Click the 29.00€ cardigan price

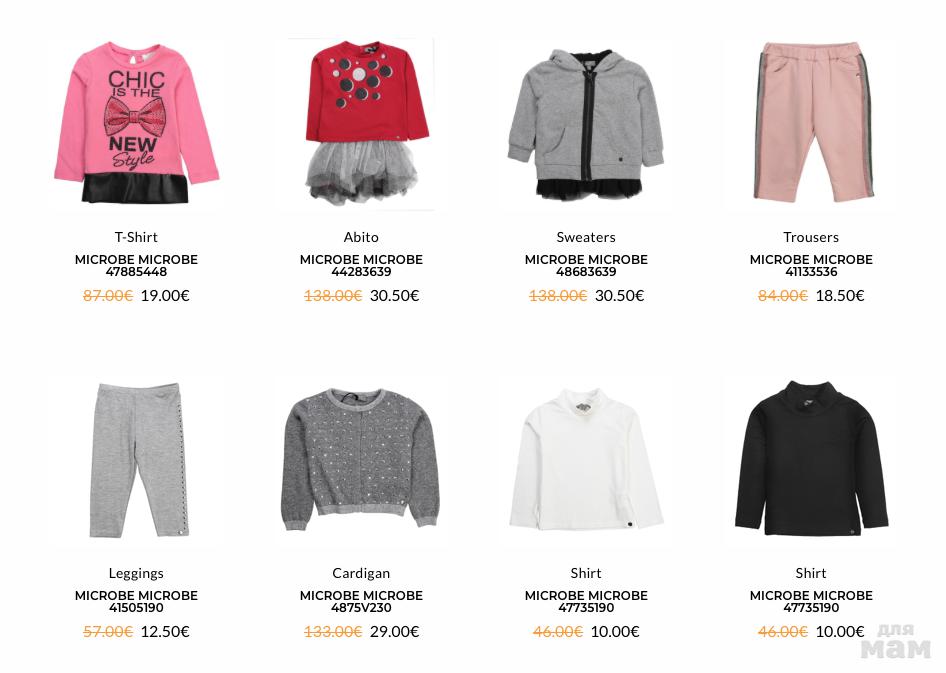395,631
